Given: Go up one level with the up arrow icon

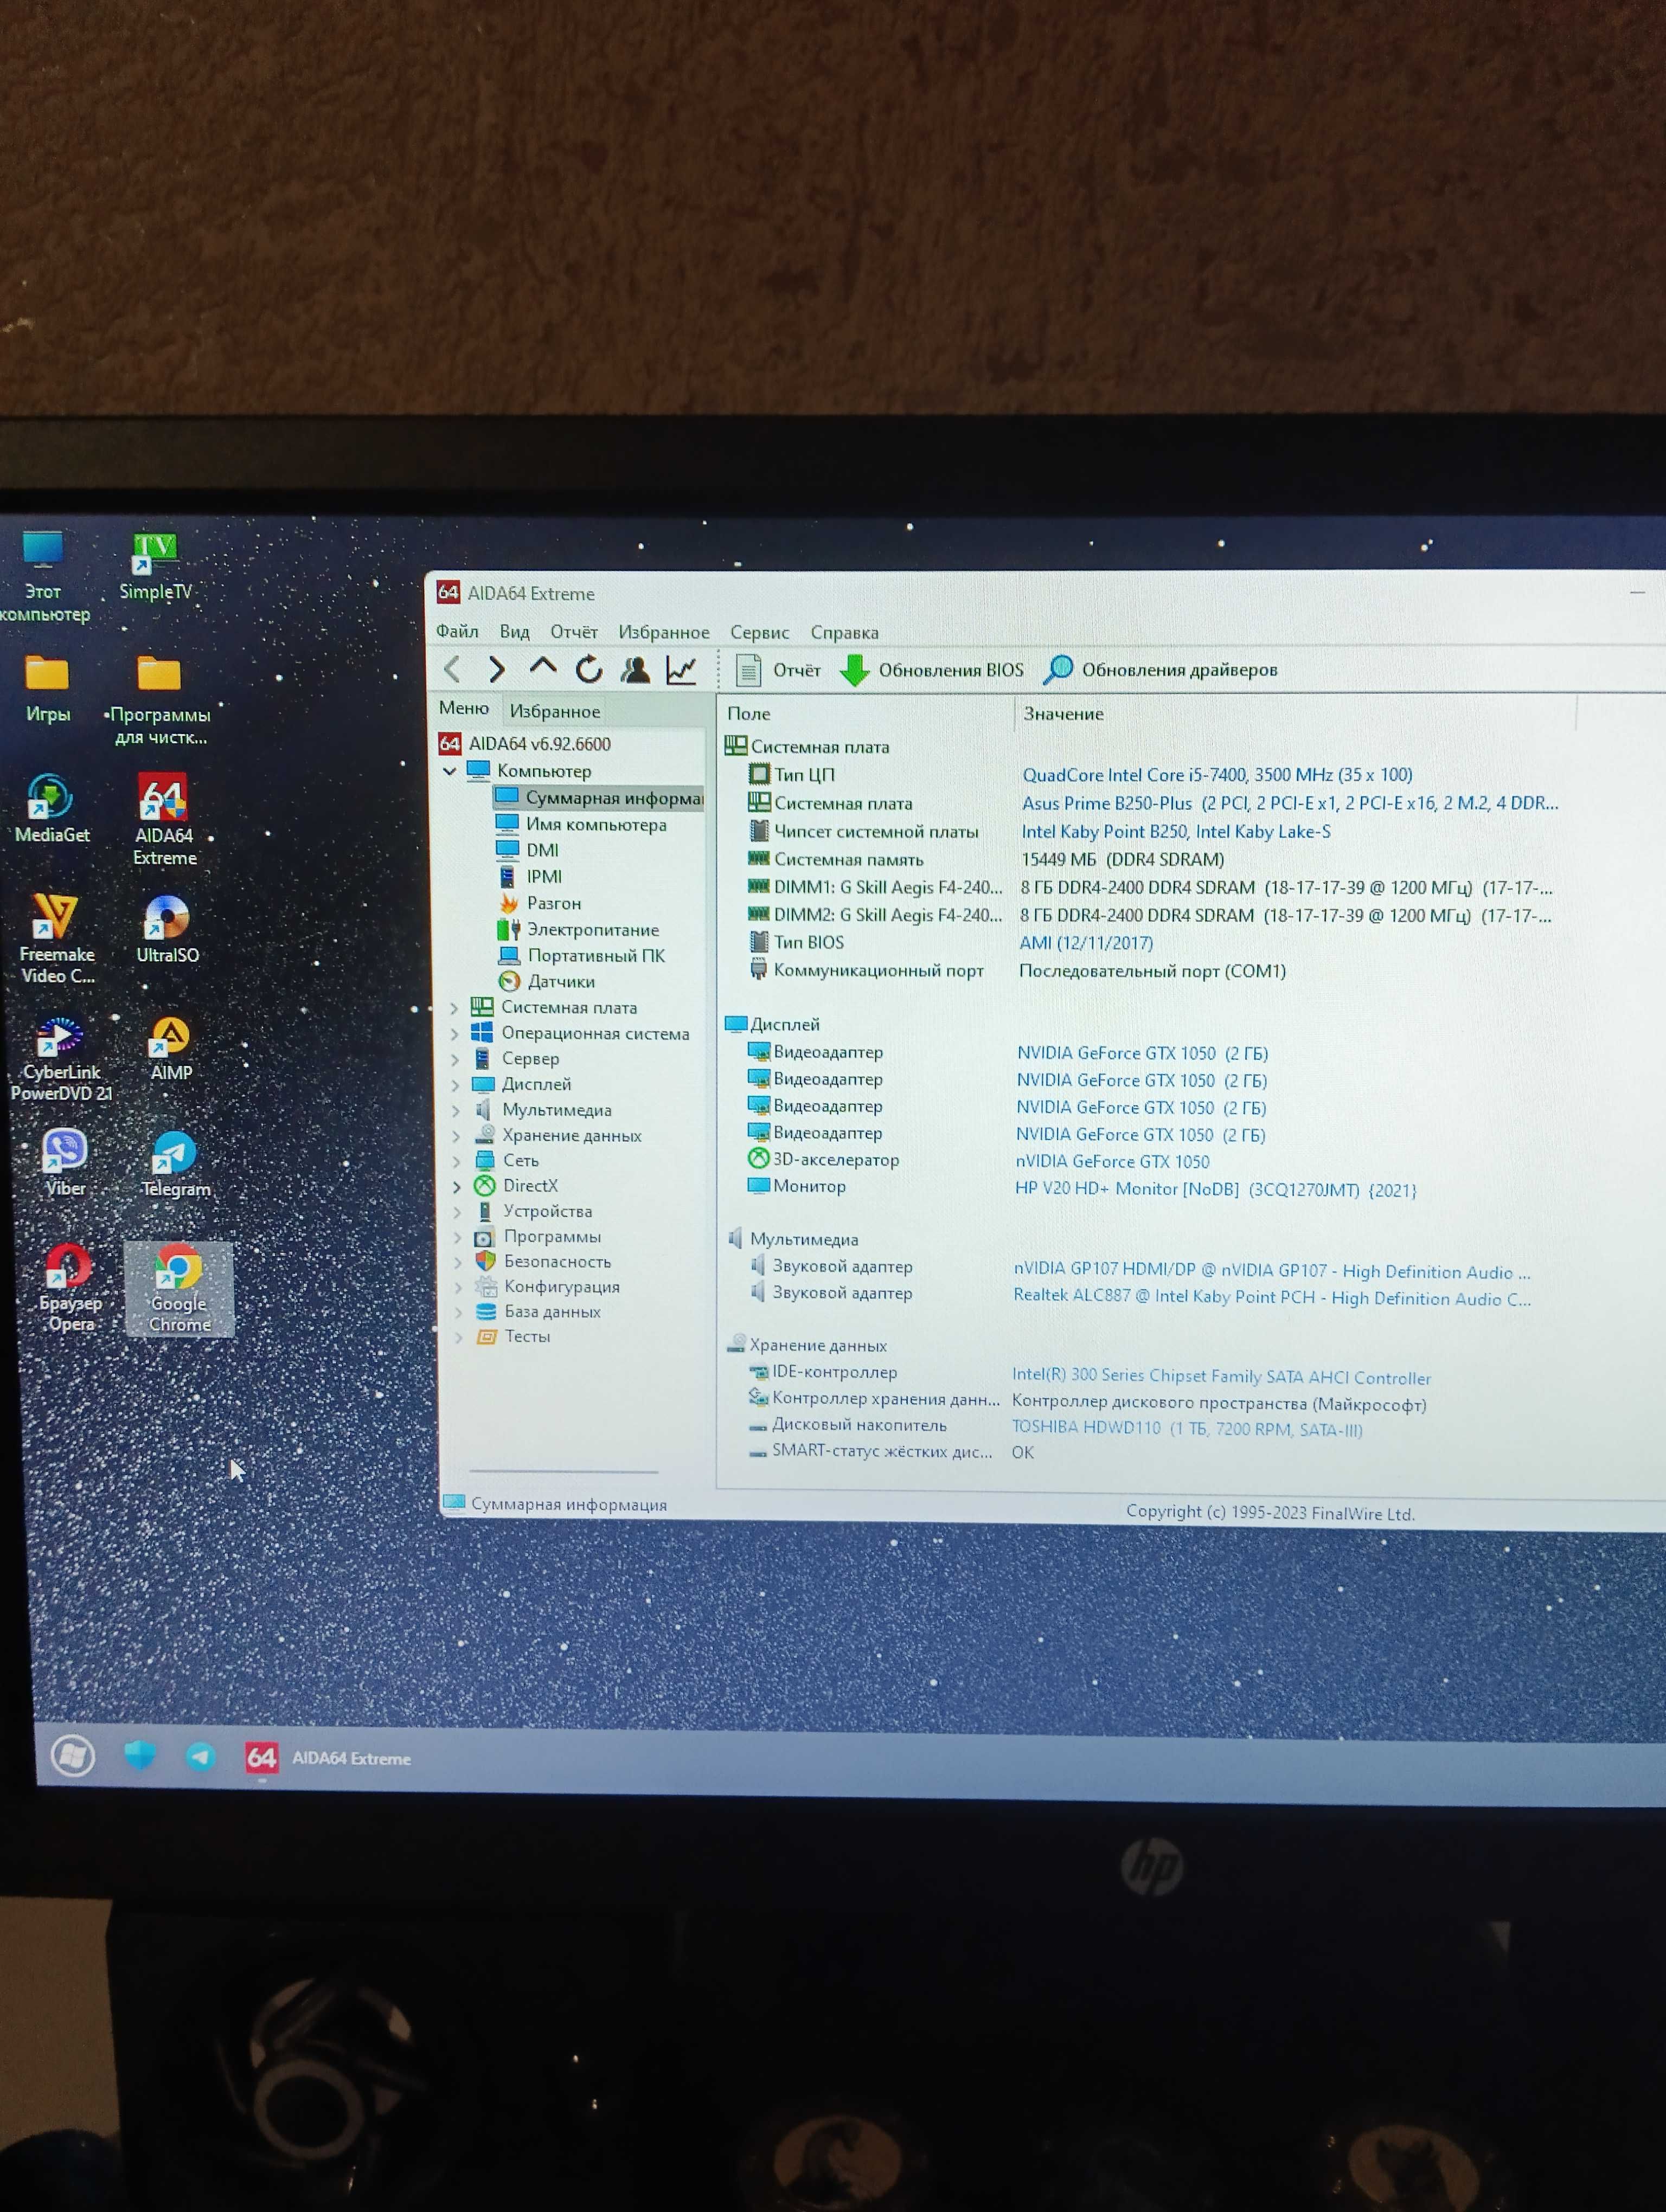Looking at the screenshot, I should point(543,667).
